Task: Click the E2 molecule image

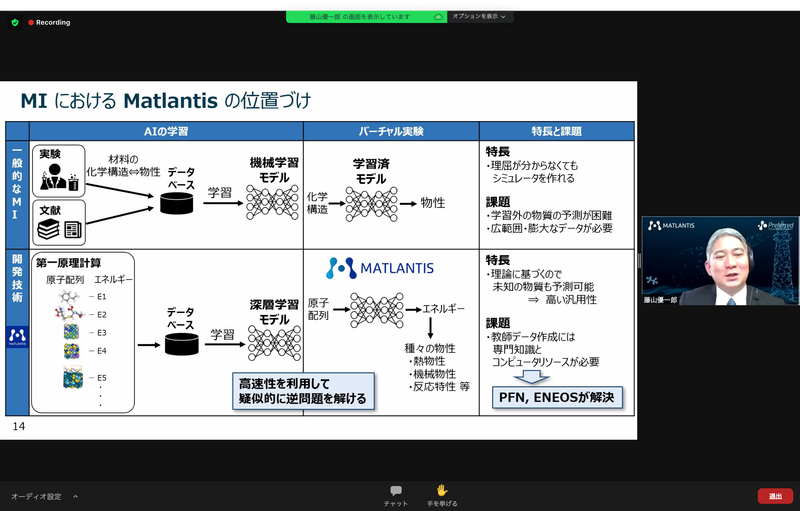Action: coord(69,314)
